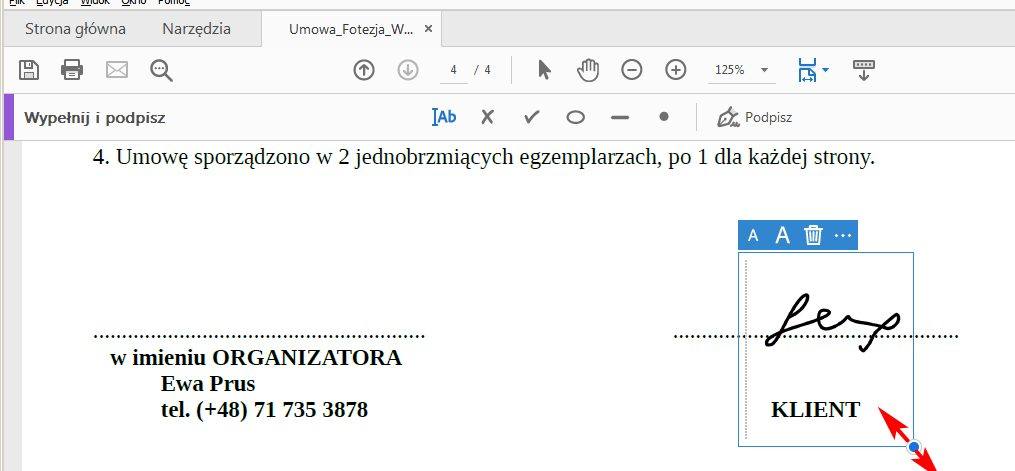Image resolution: width=1015 pixels, height=471 pixels.
Task: Close the Umowa_Fotezja document tab
Action: (429, 29)
